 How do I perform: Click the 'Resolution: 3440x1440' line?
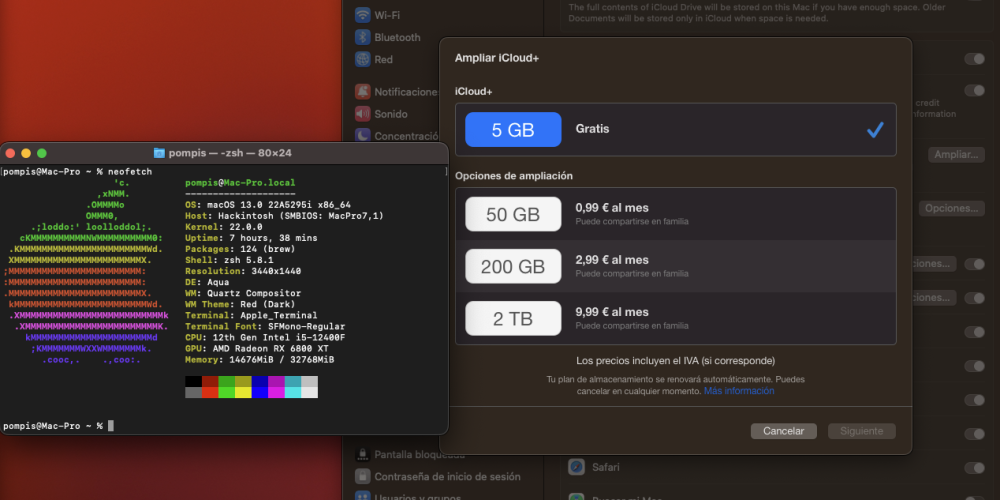243,271
